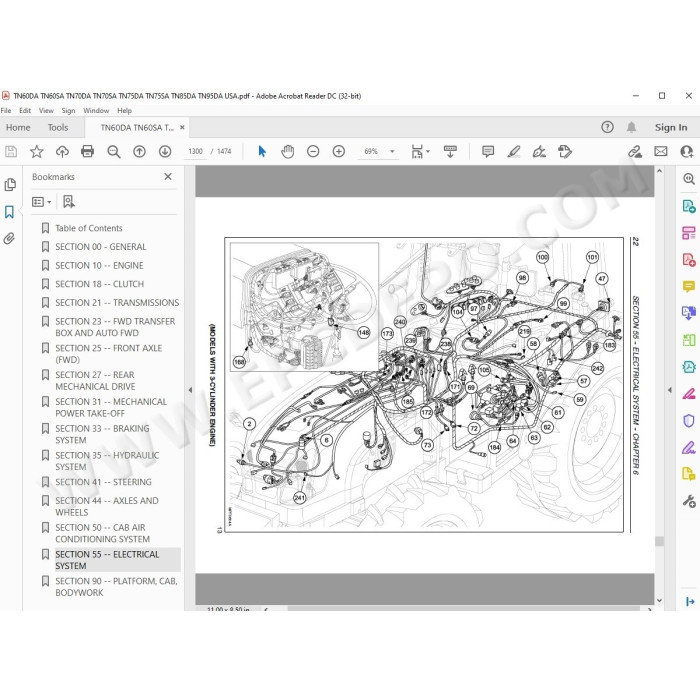Open the Attachments paperclip panel
Image resolution: width=700 pixels, height=700 pixels.
[9, 238]
